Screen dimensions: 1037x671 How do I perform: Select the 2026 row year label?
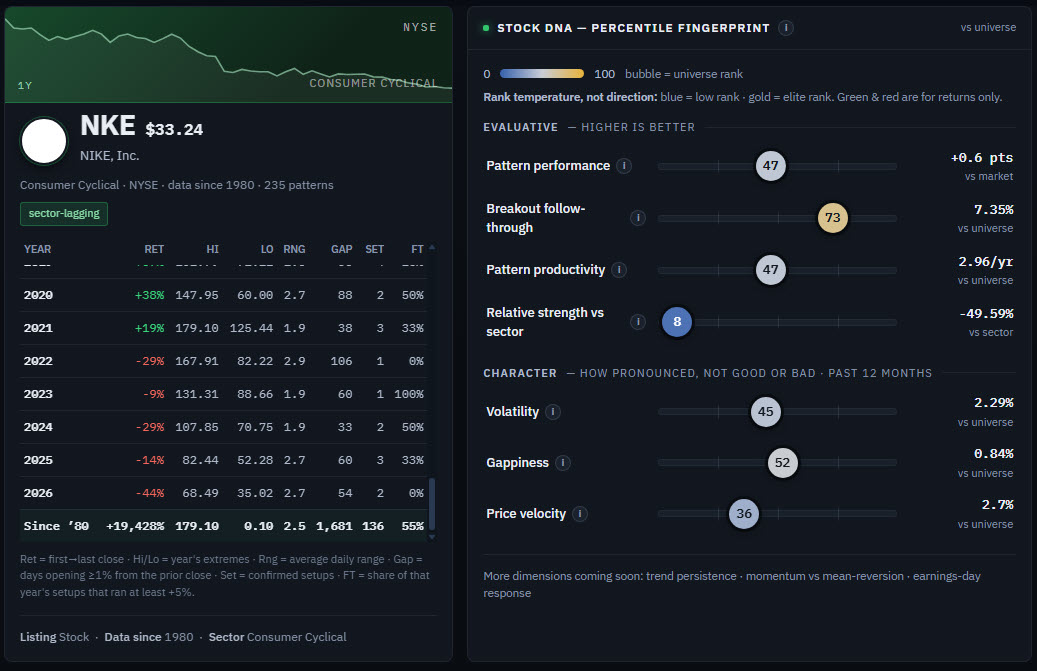coord(38,494)
